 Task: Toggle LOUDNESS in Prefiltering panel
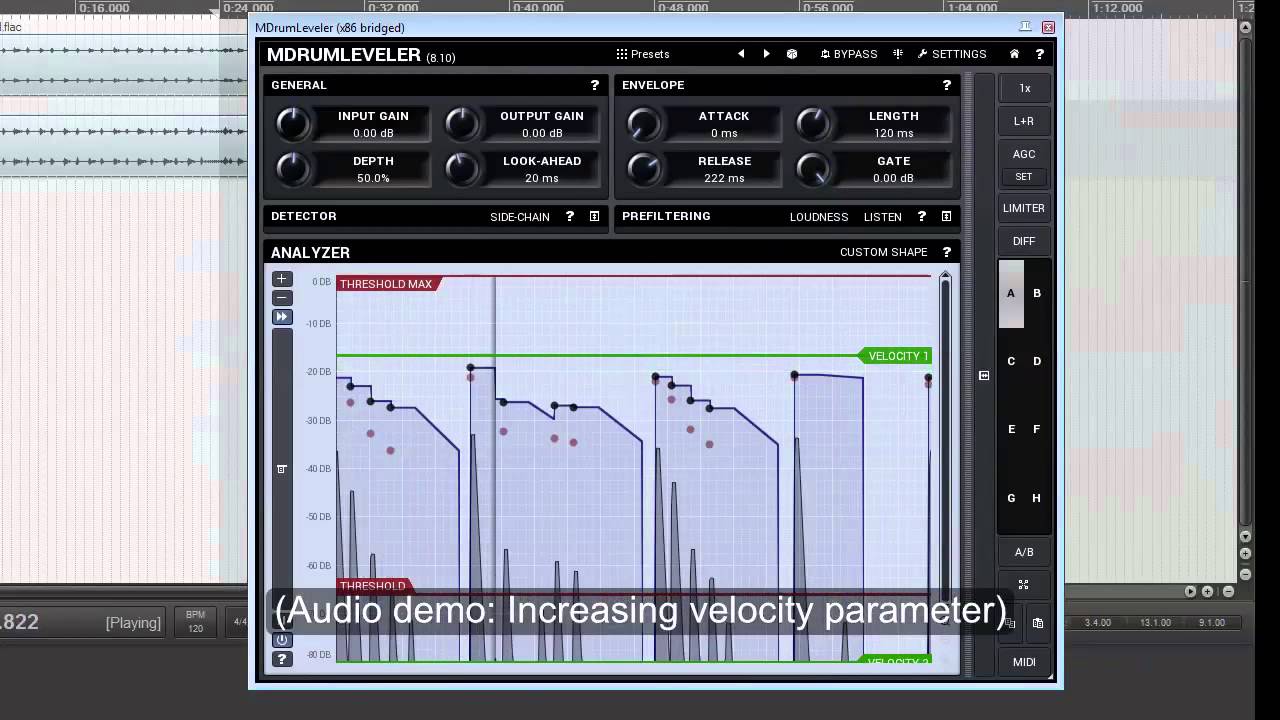pyautogui.click(x=819, y=217)
